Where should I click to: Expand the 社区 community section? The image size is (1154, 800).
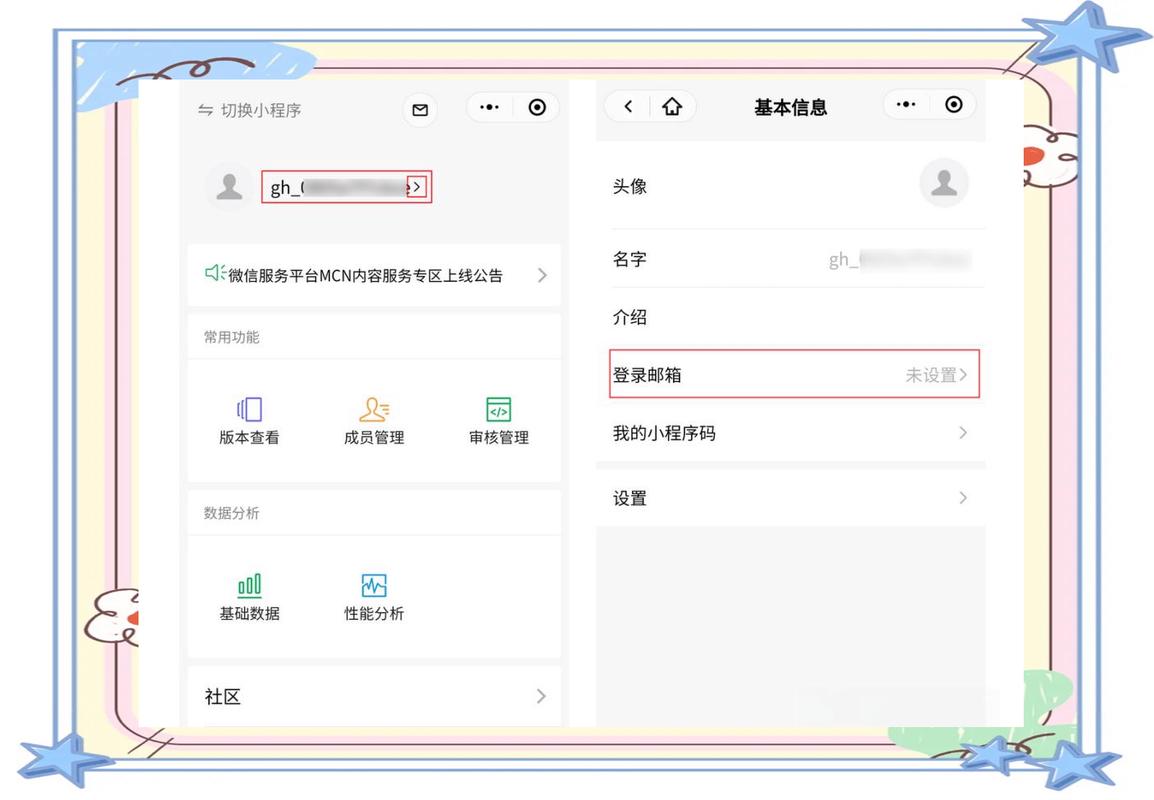(x=540, y=696)
